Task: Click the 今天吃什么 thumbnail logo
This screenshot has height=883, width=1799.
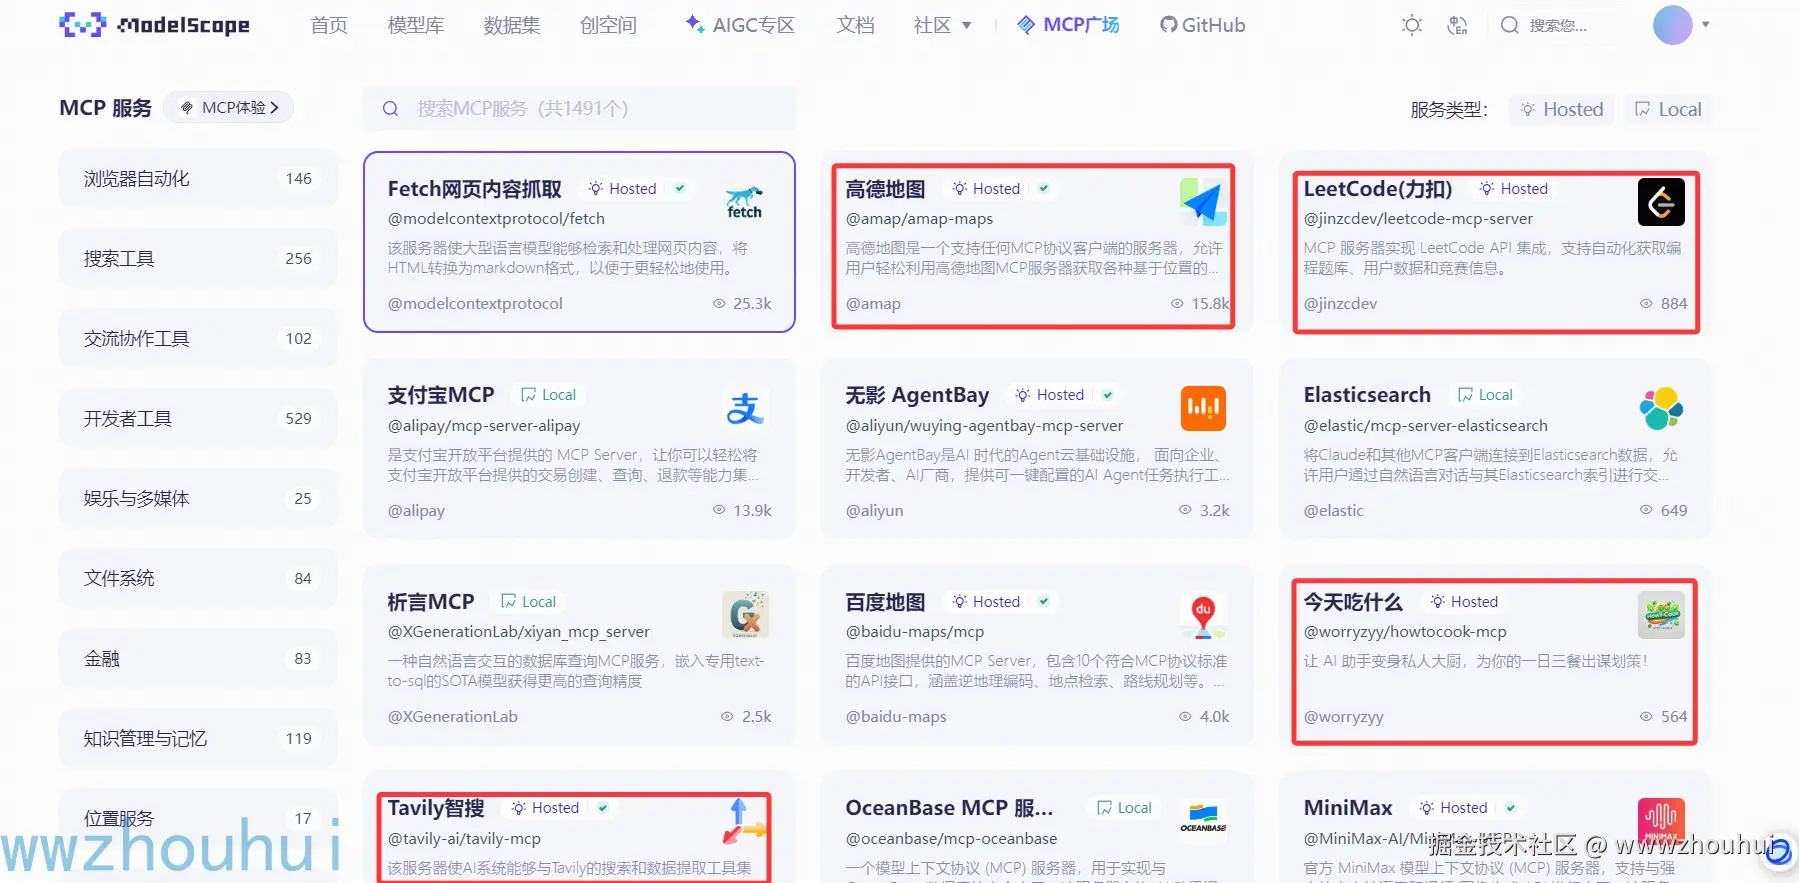Action: click(1661, 615)
